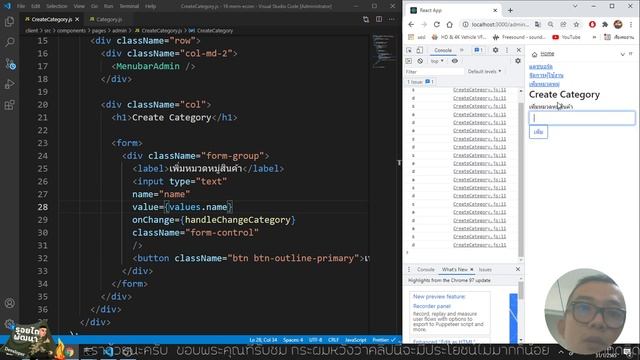Open the Chrome profile avatar
Screen dimensions: 640x360
pos(618,24)
